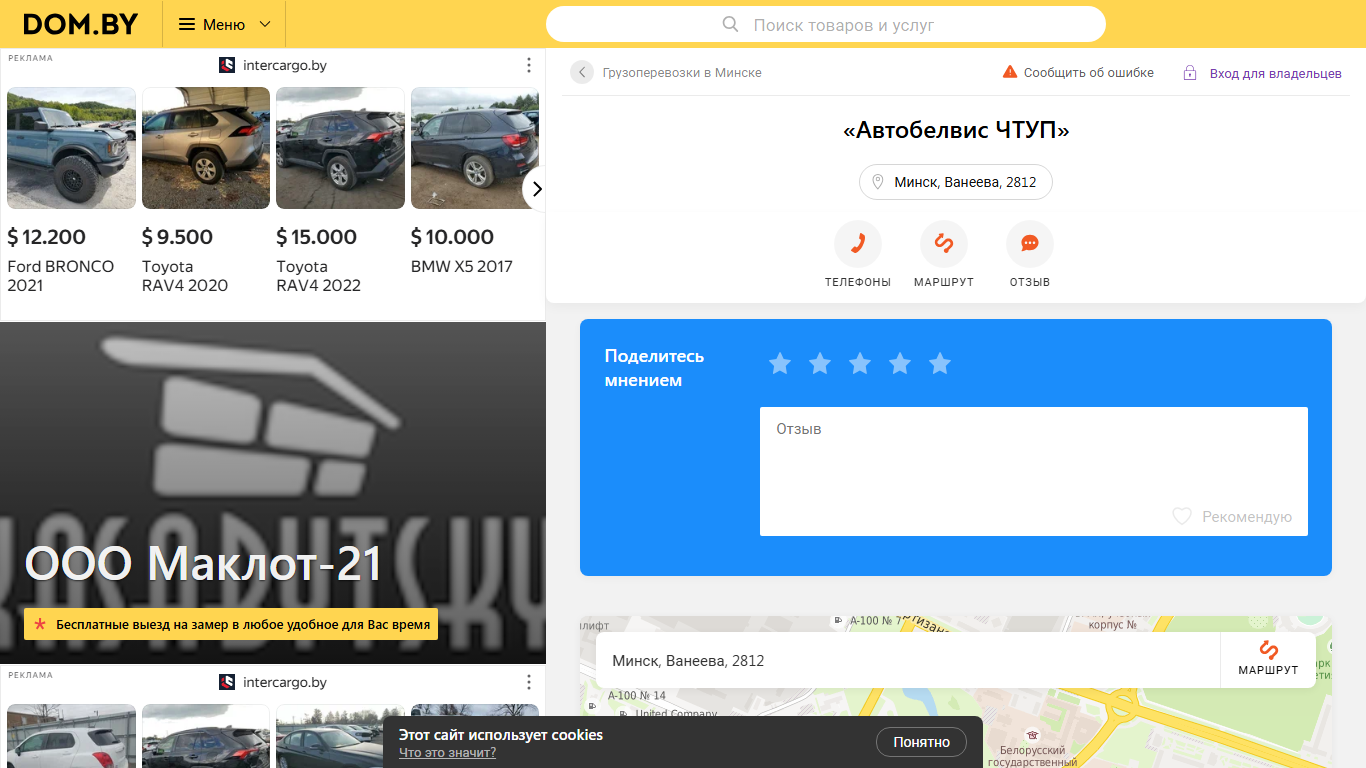Open the DOM.BY home logo
The height and width of the screenshot is (768, 1366).
click(x=81, y=24)
